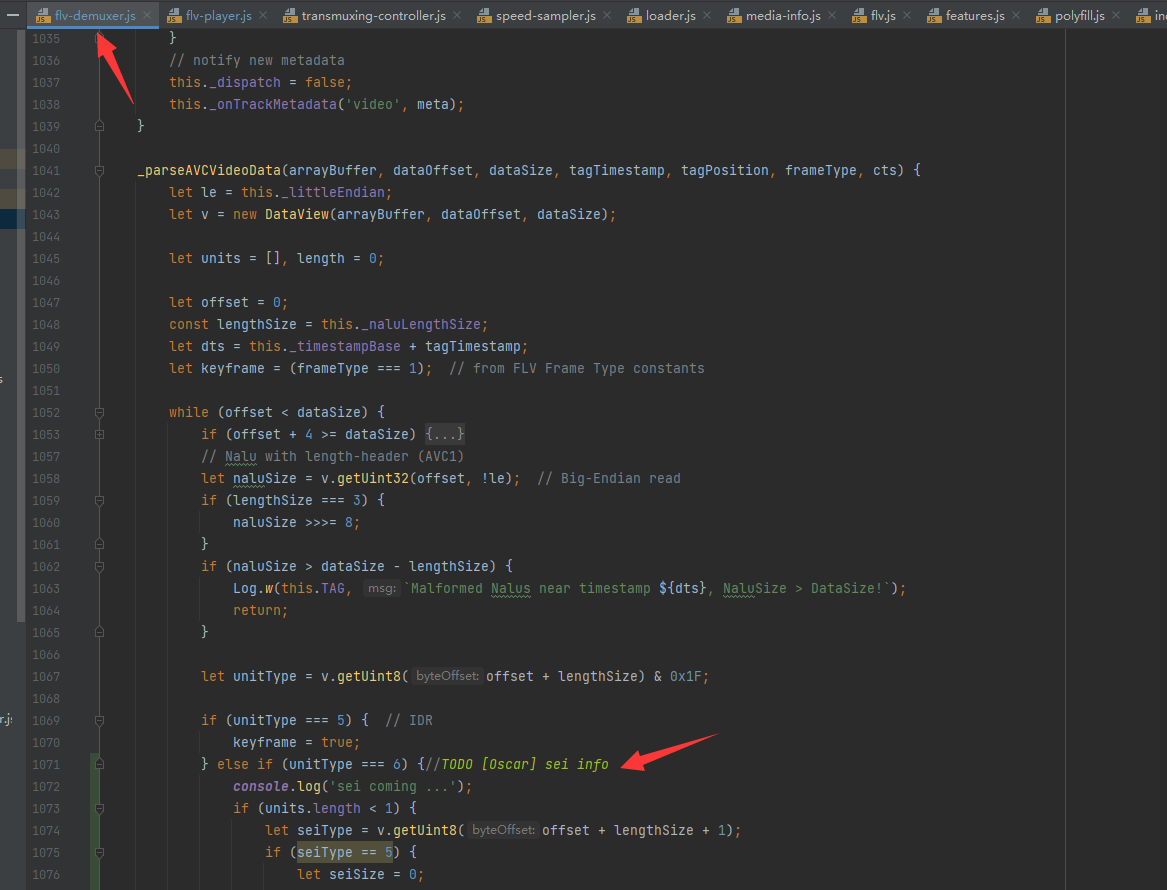Collapse the unitType IDR block at line 1069
1167x890 pixels.
click(100, 720)
